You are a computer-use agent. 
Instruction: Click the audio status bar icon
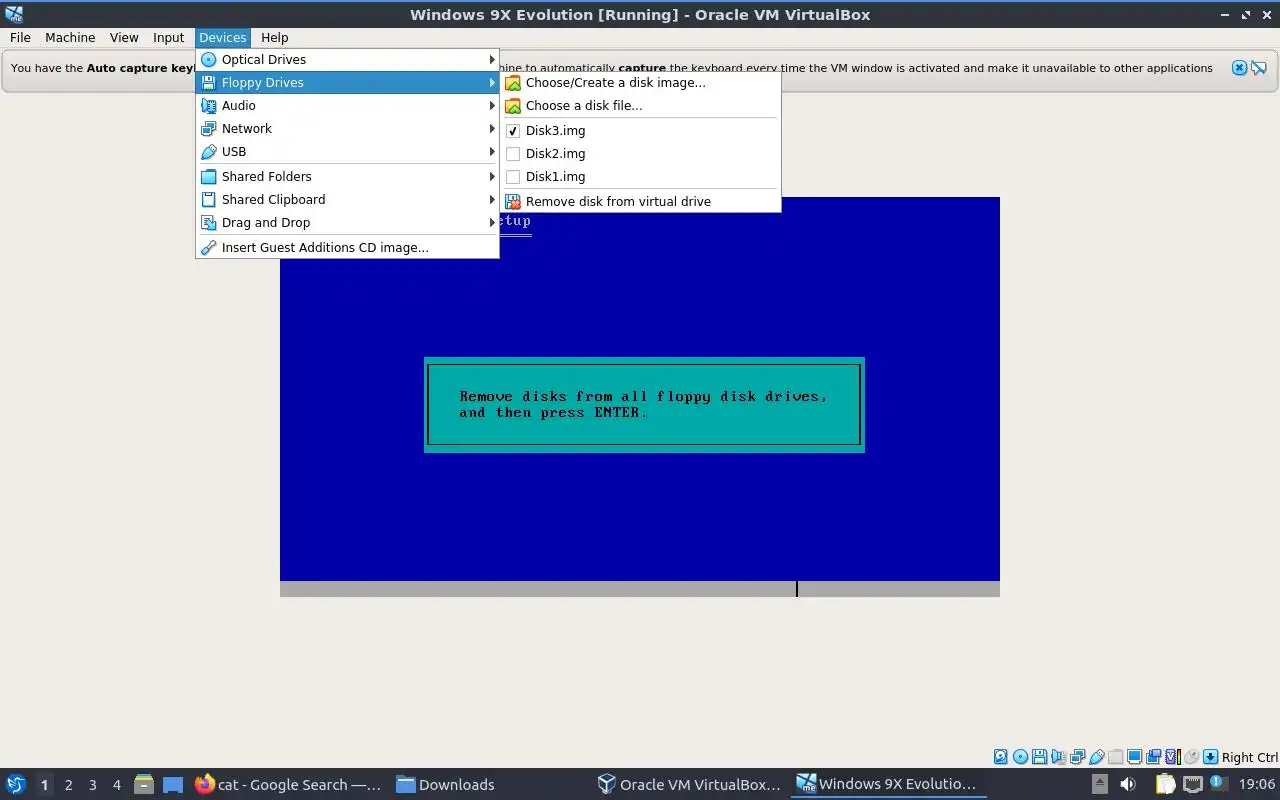(1059, 757)
